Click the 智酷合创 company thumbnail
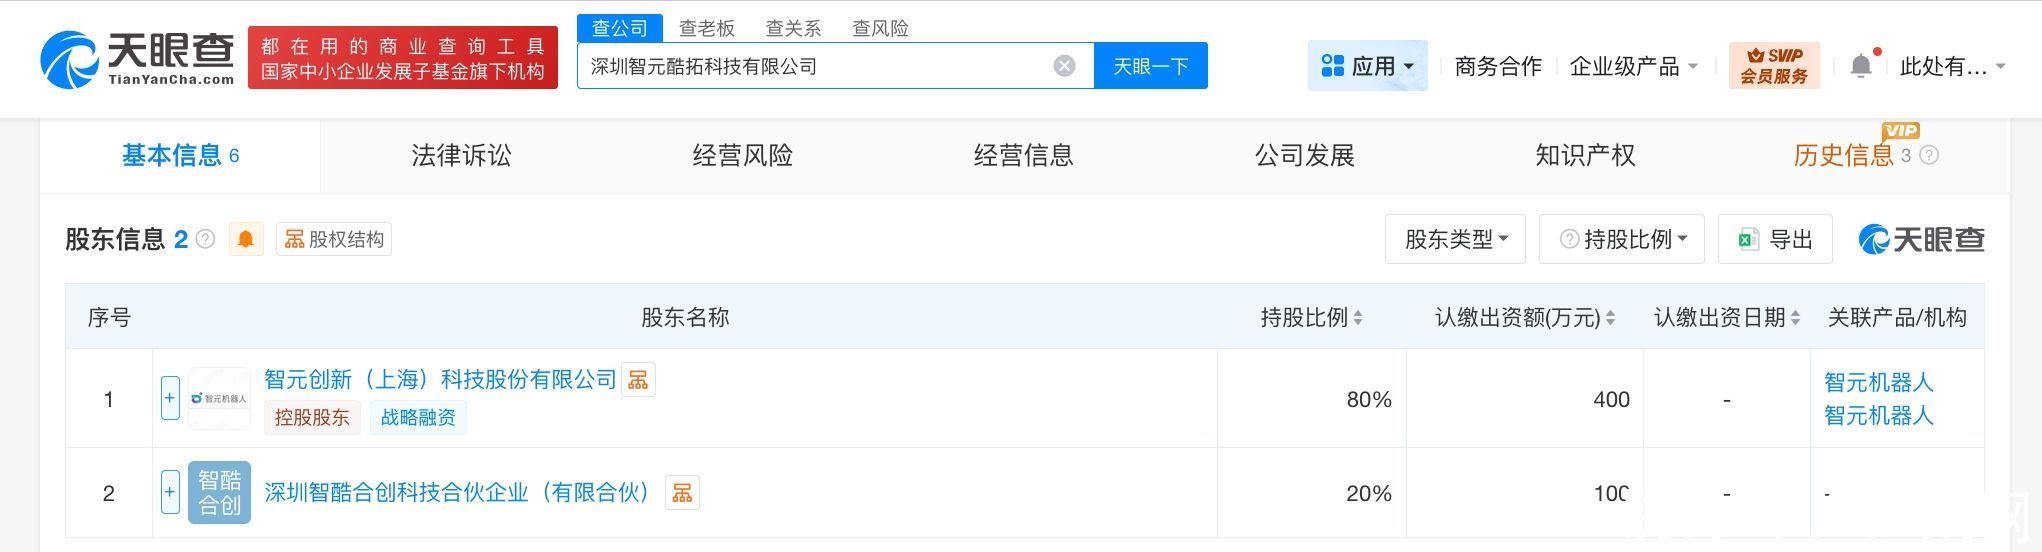 [x=219, y=492]
